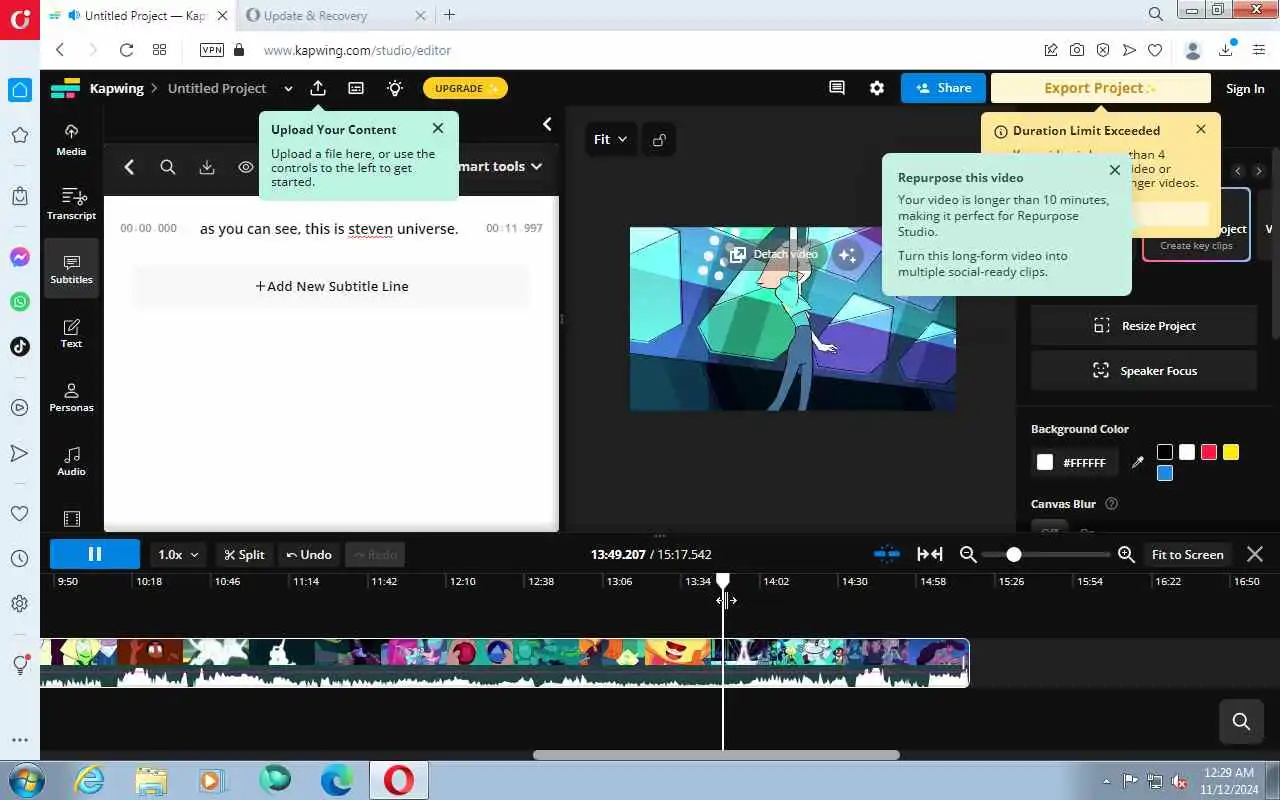Image resolution: width=1280 pixels, height=800 pixels.
Task: Click the UPGRADE button
Action: click(x=465, y=88)
